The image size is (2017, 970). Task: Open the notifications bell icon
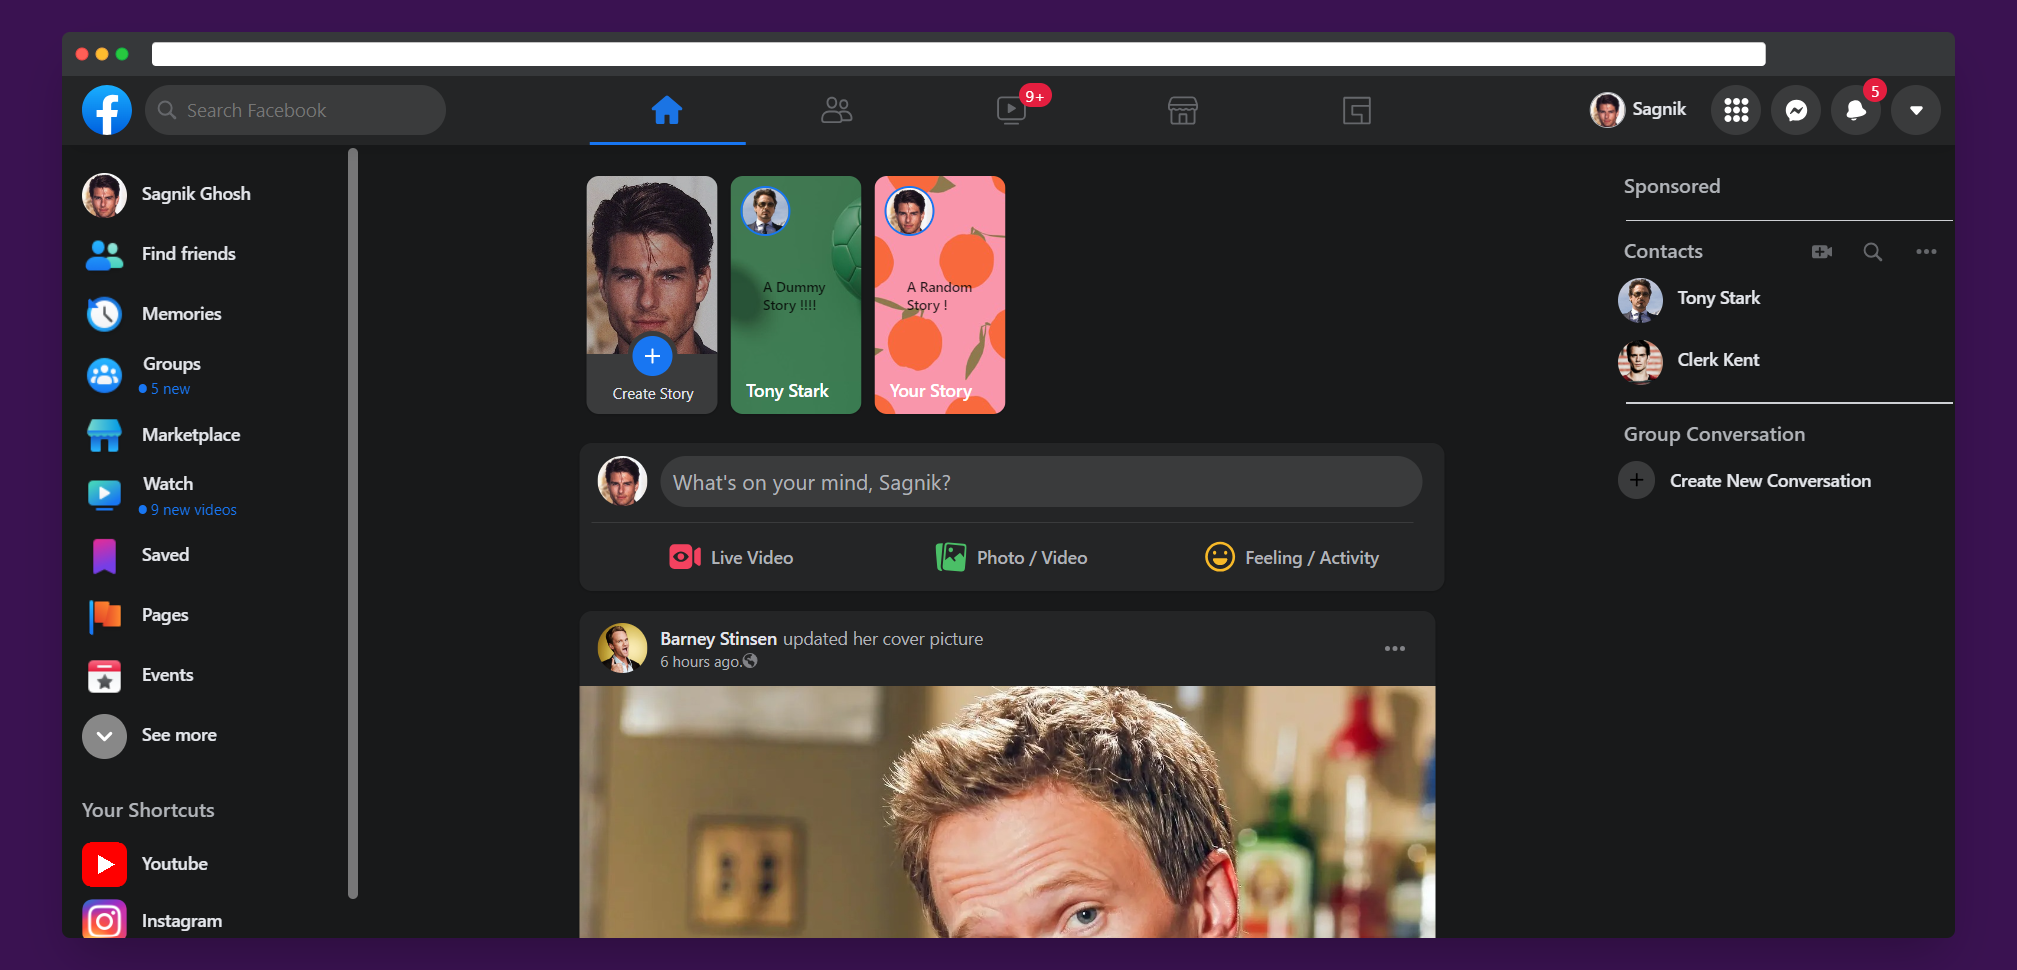[1856, 110]
